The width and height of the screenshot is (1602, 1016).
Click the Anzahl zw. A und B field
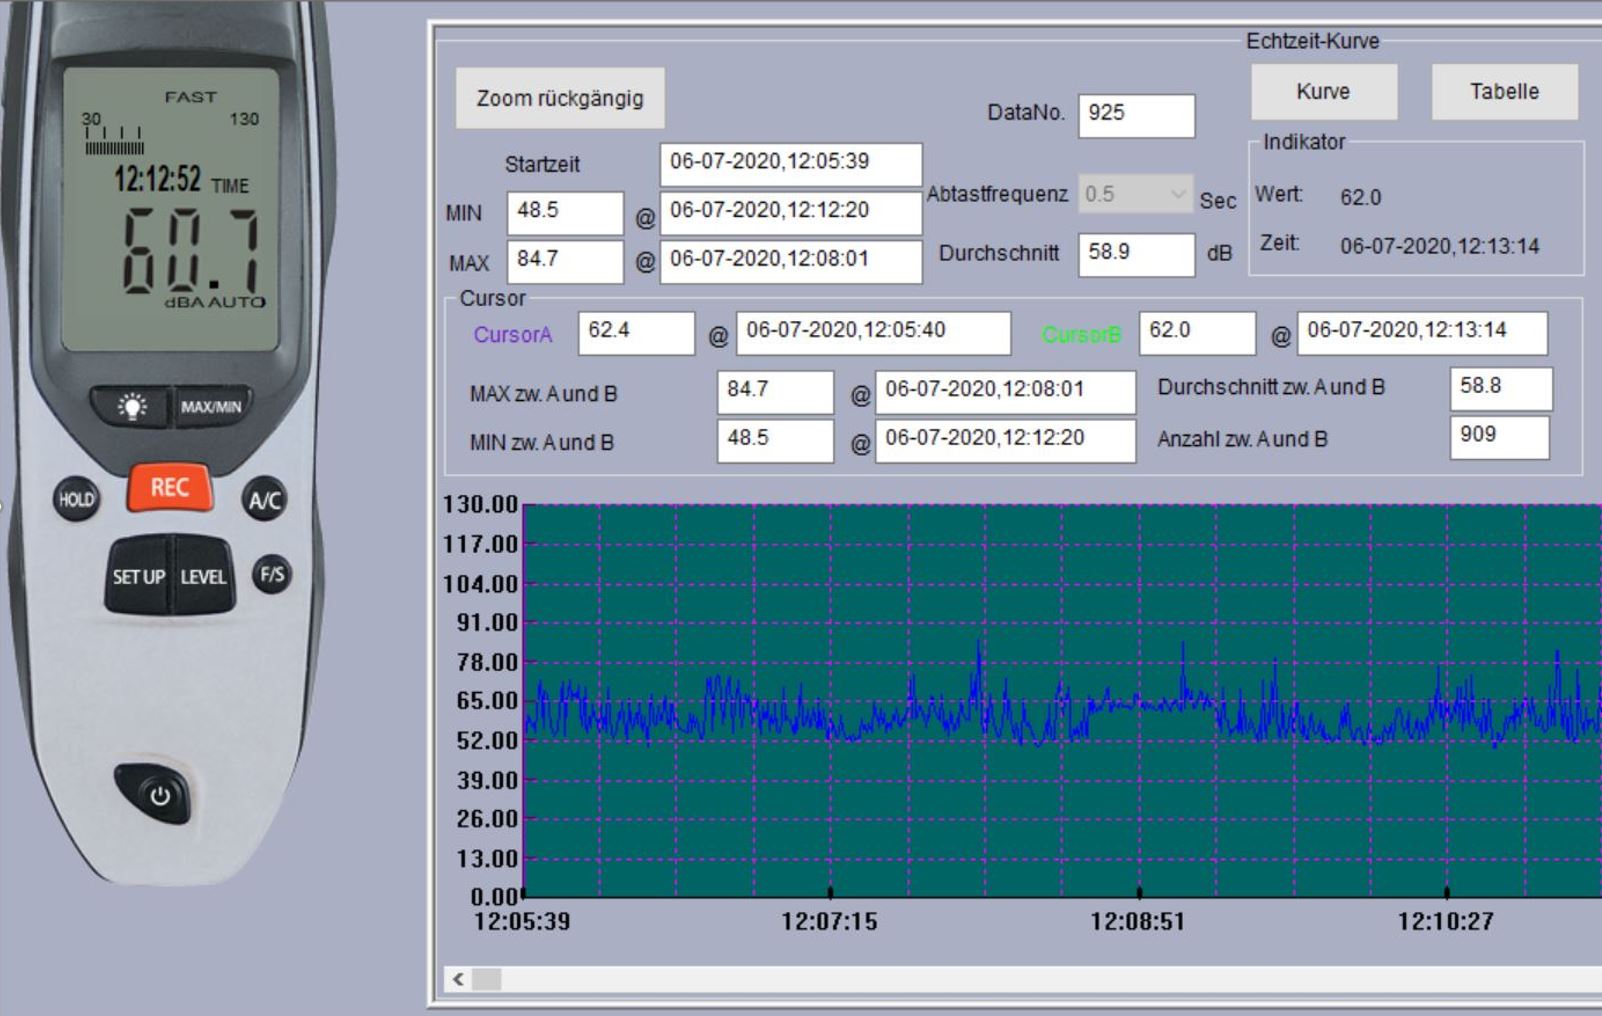point(1499,436)
